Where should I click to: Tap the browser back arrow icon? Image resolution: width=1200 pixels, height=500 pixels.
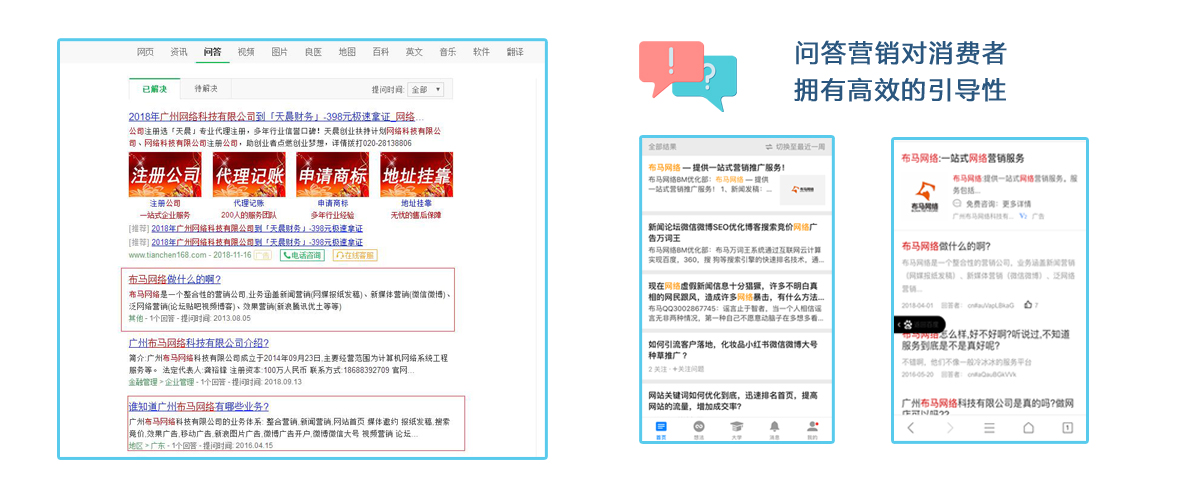[910, 428]
